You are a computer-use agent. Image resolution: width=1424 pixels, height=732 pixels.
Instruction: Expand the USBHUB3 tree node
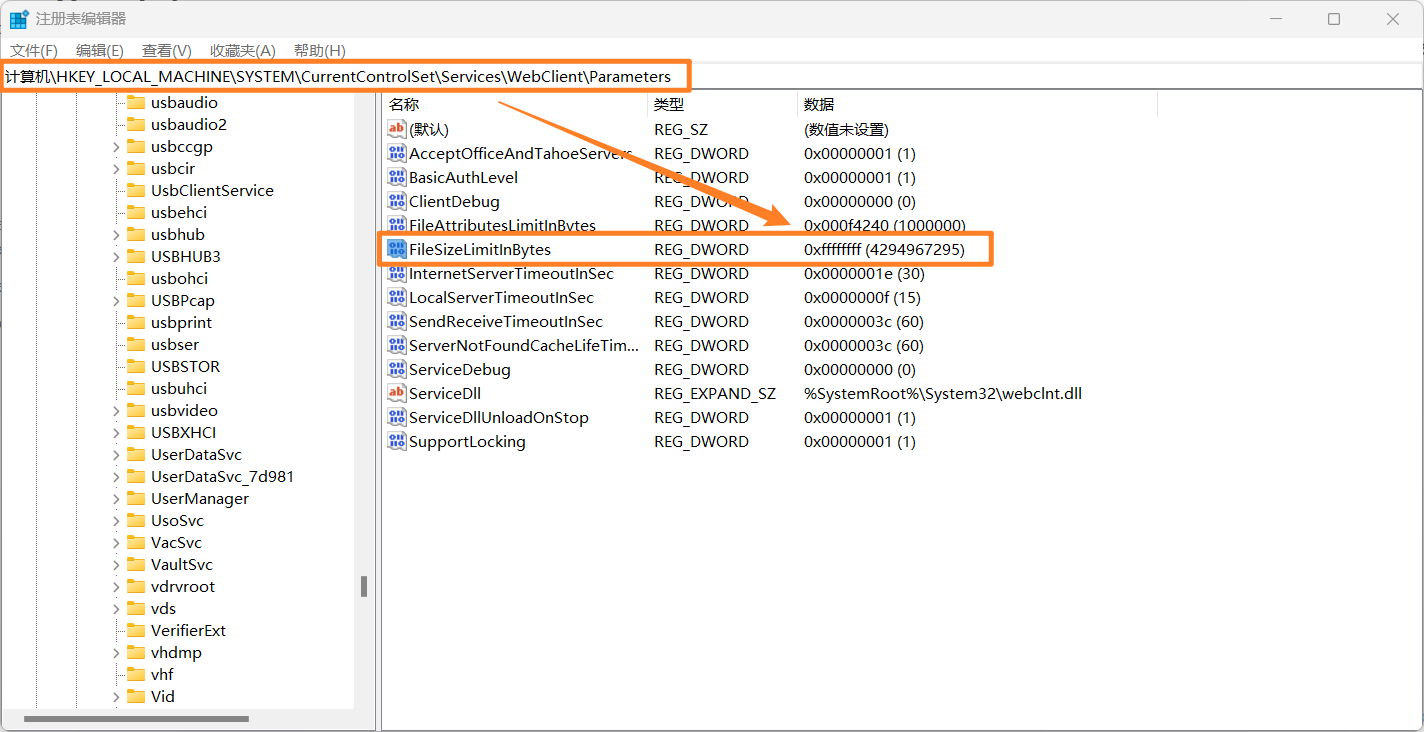pos(116,256)
